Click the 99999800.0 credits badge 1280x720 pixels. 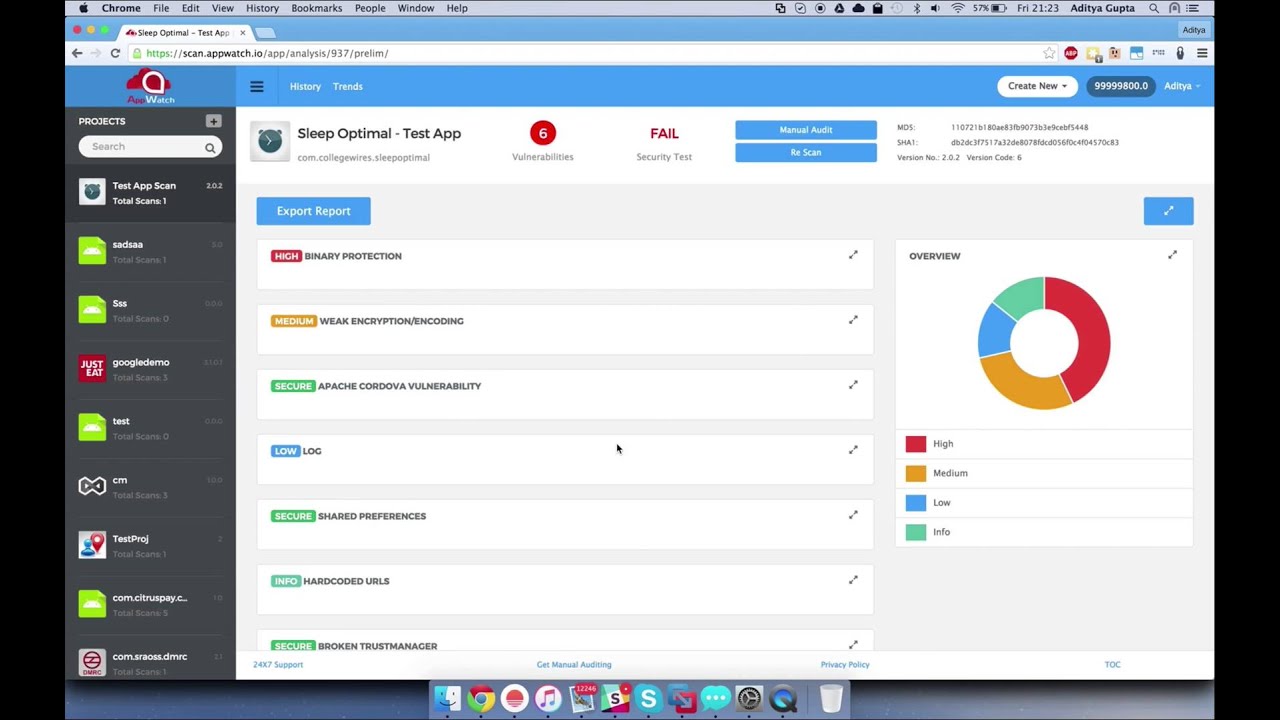1120,86
